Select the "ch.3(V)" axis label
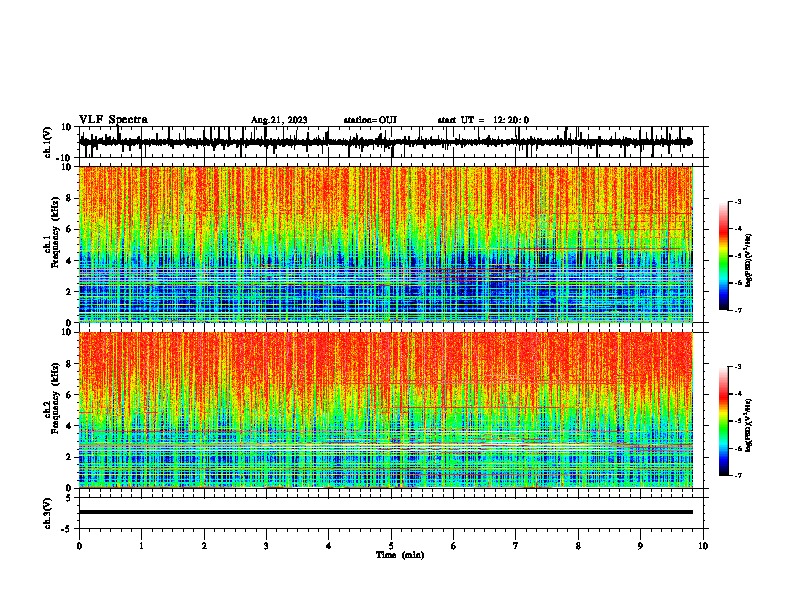This screenshot has width=792, height=612. point(48,513)
